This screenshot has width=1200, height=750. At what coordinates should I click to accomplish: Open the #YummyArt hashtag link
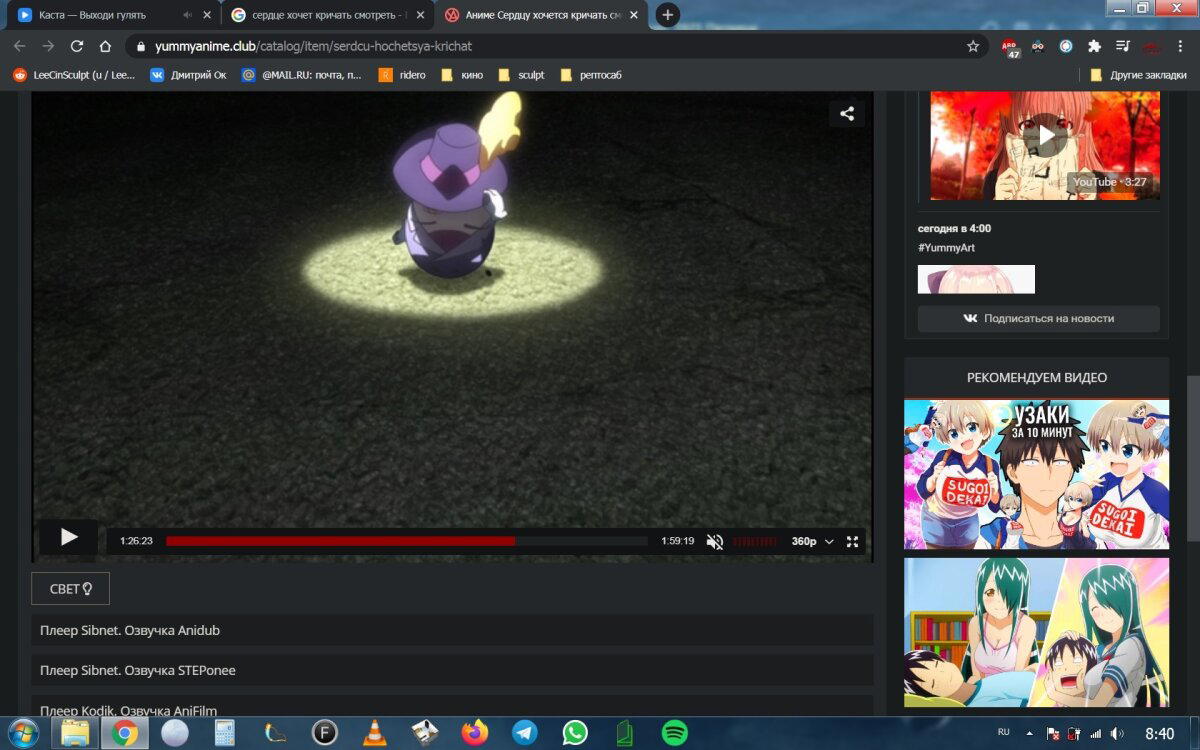[946, 248]
